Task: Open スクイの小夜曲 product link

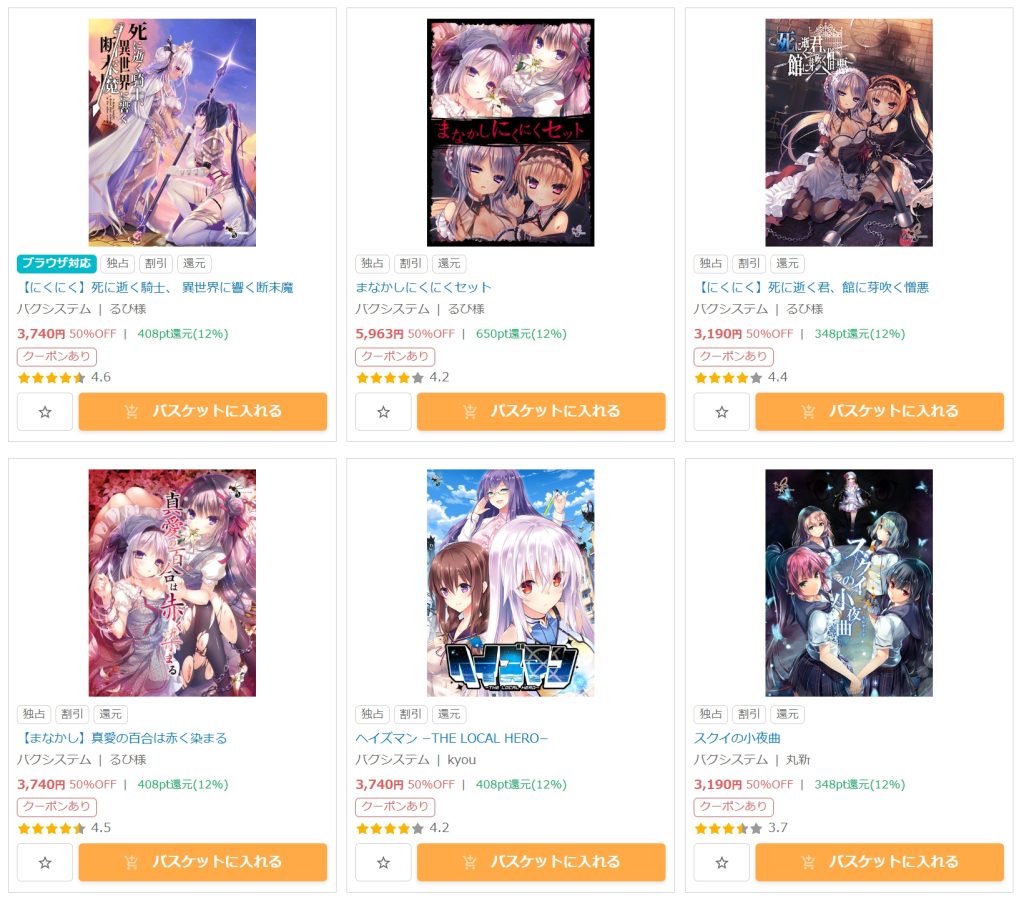Action: click(737, 738)
